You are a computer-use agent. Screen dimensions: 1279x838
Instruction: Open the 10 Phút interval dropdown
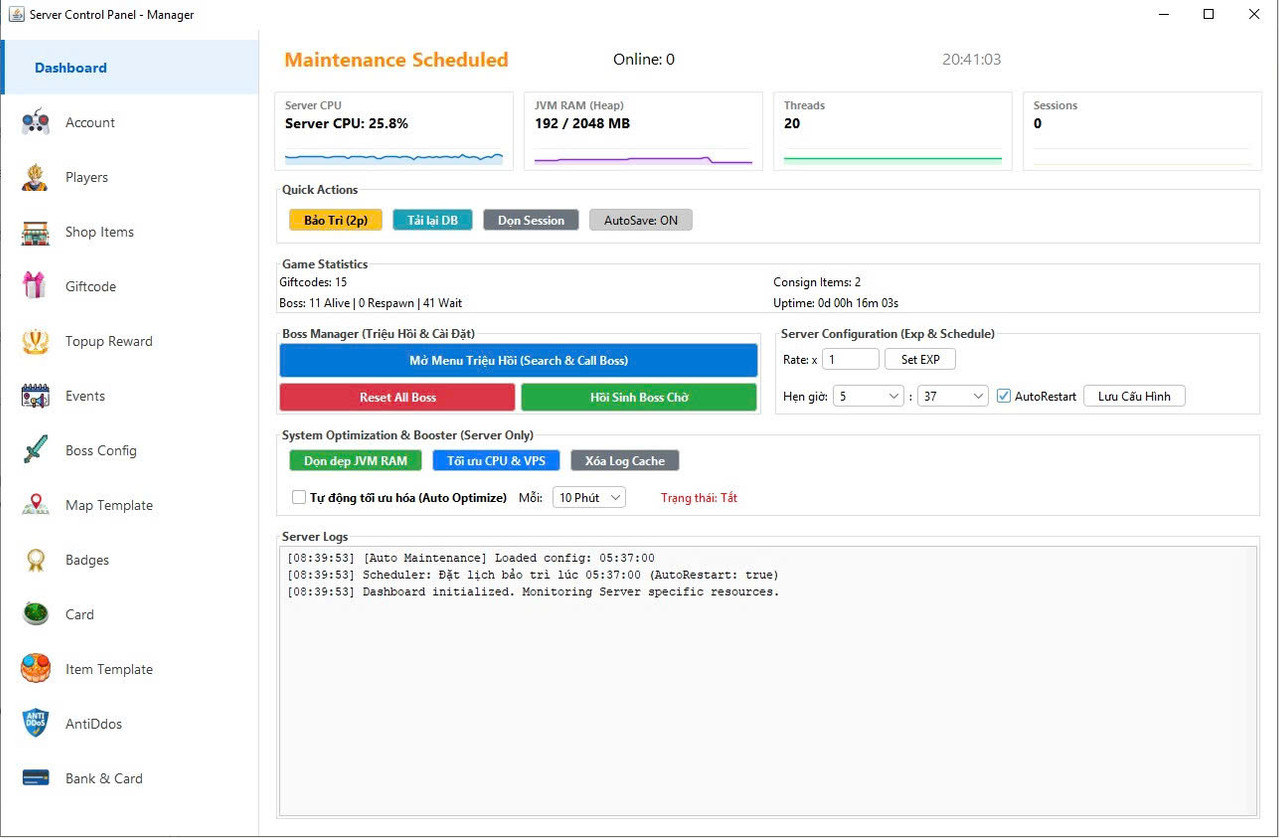[589, 497]
